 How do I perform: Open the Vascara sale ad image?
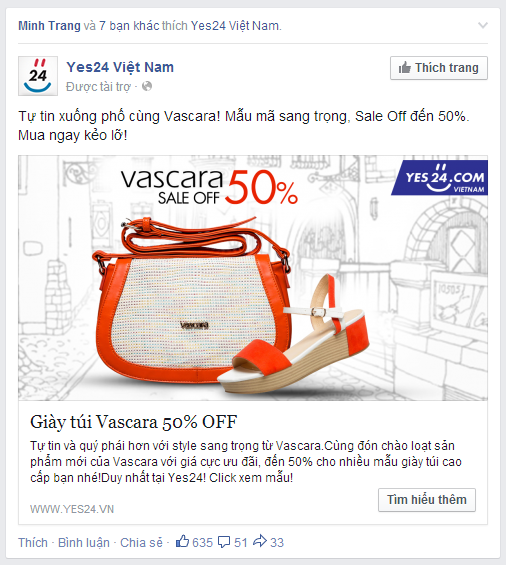[x=253, y=278]
